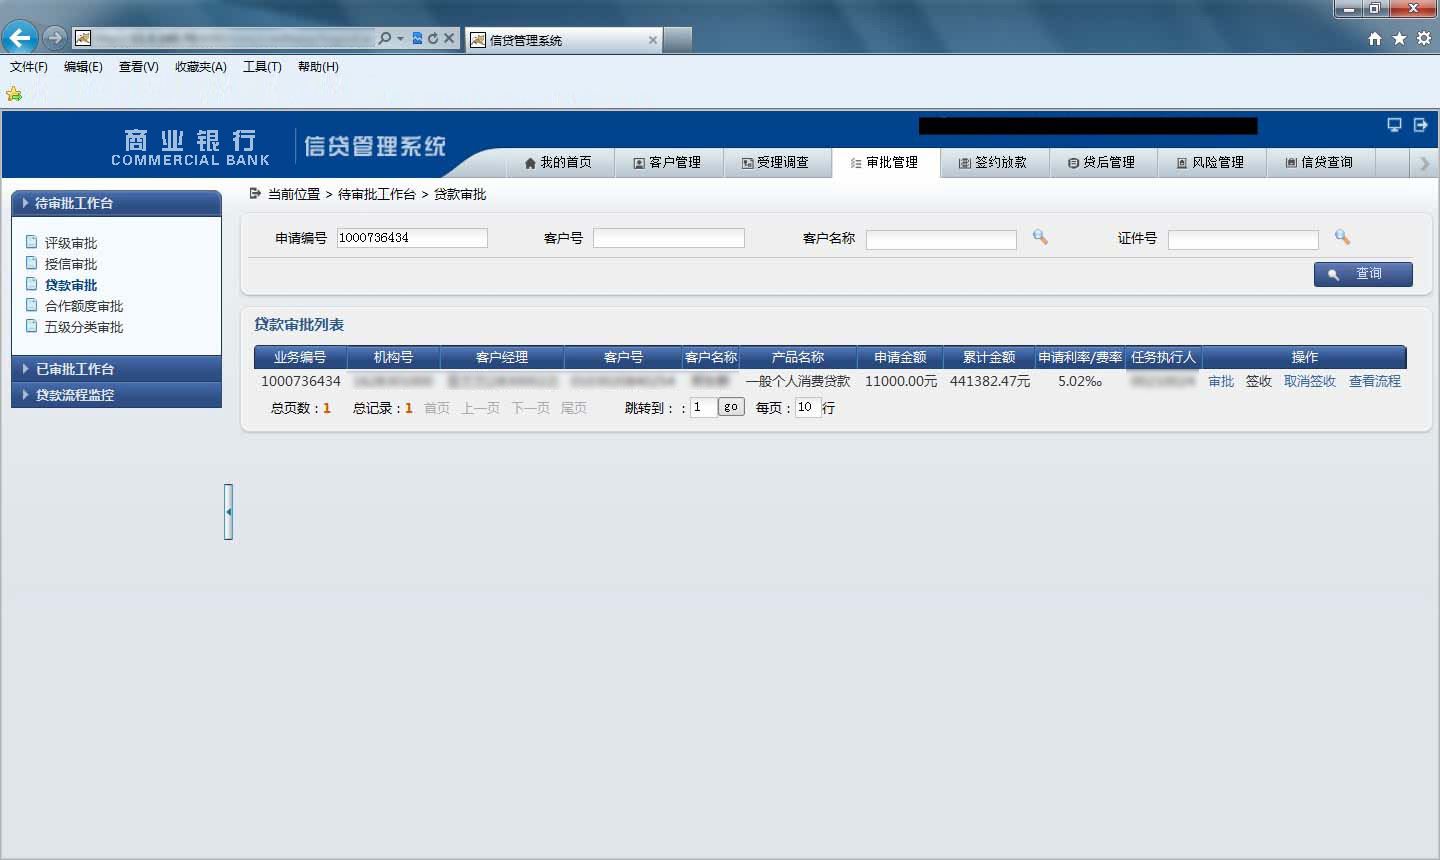Expand 已审批工作台 sidebar section
1440x860 pixels.
tap(116, 369)
